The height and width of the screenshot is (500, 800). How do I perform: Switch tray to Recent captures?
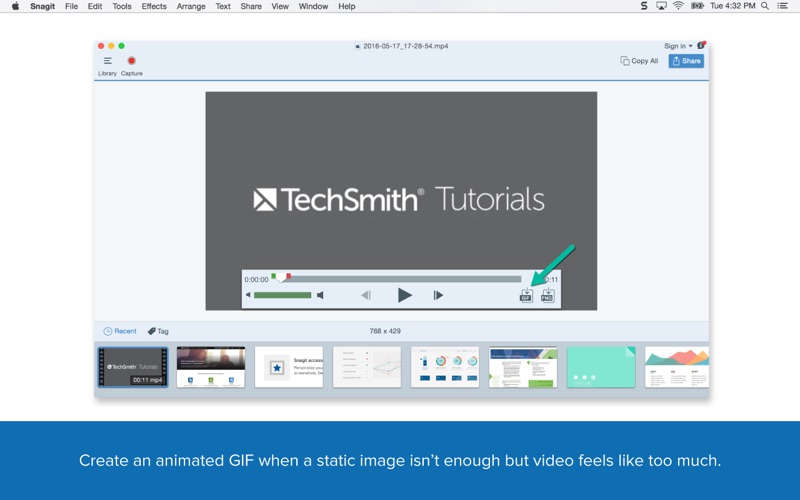click(x=120, y=331)
